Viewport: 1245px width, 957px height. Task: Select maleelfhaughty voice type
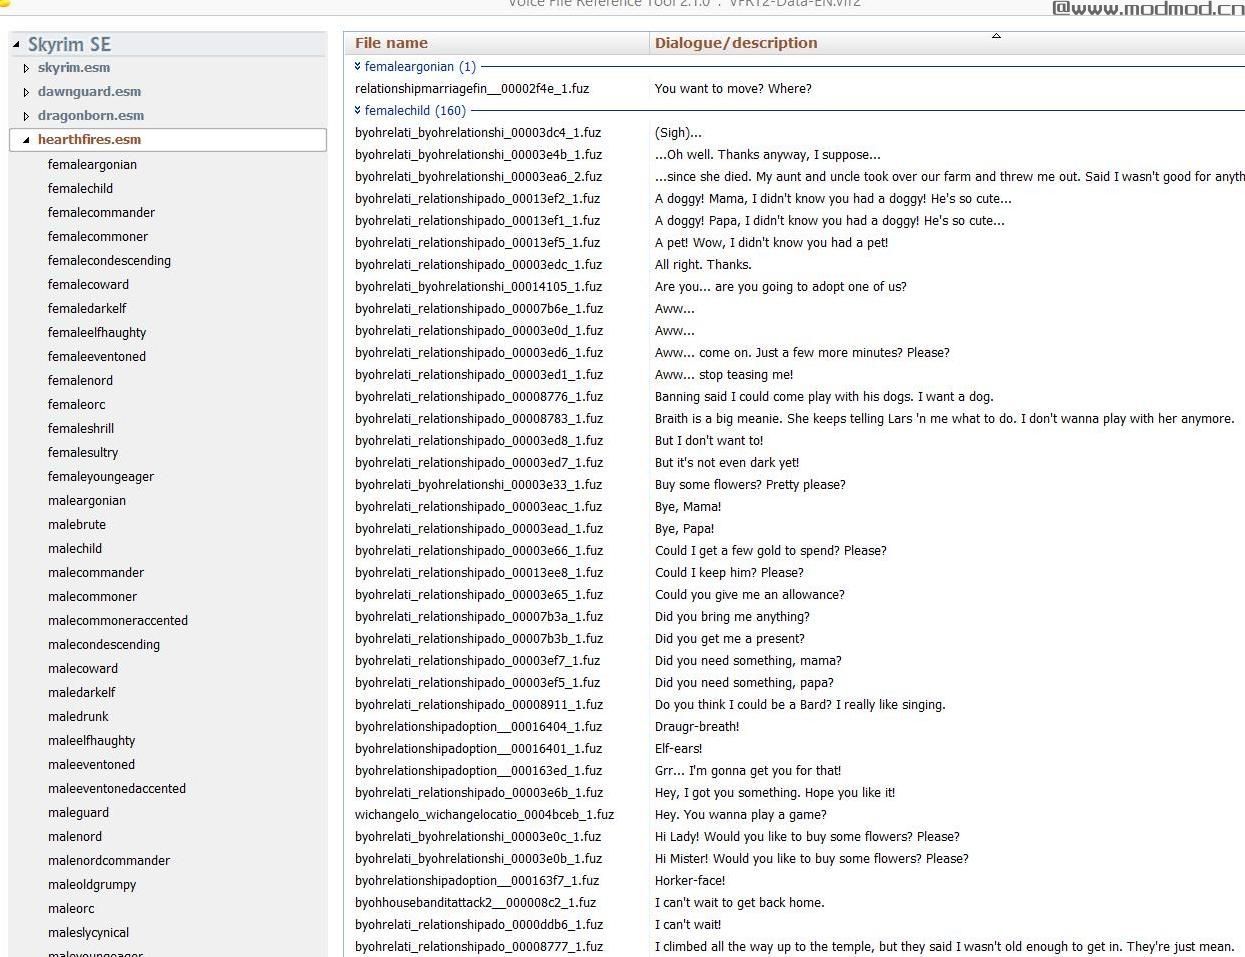(91, 740)
